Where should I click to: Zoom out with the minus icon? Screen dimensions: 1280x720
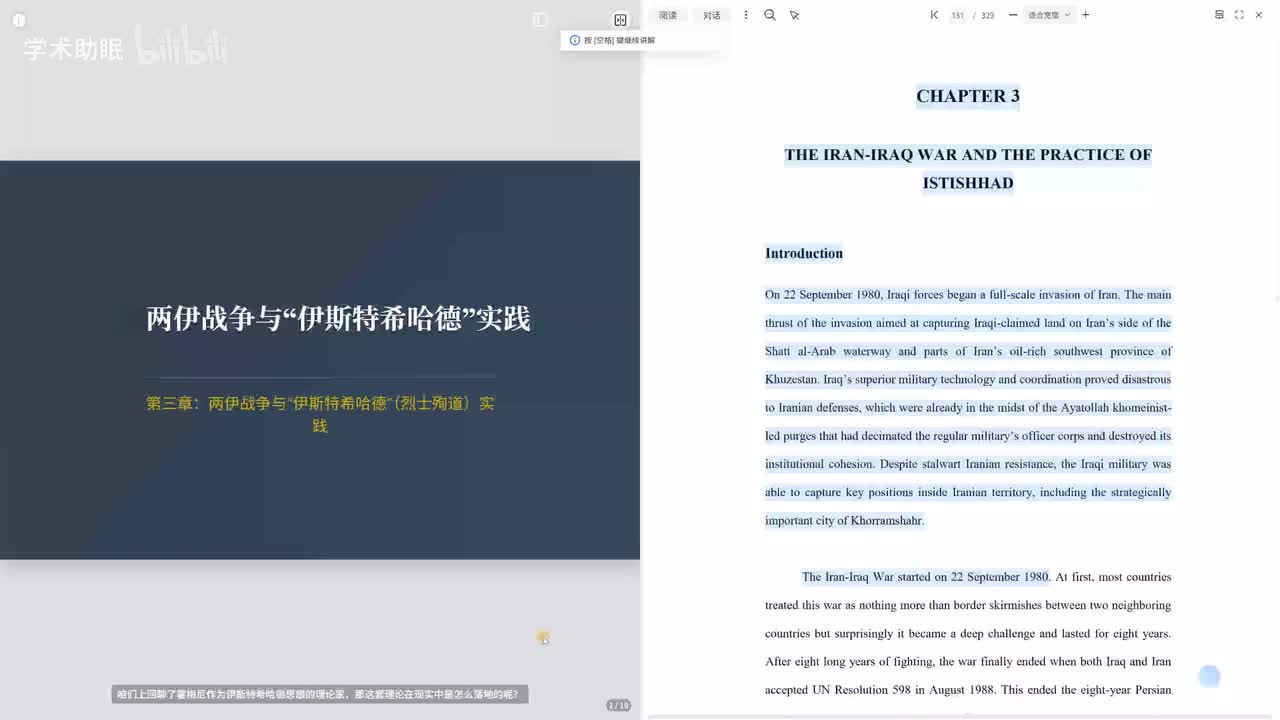coord(1013,15)
